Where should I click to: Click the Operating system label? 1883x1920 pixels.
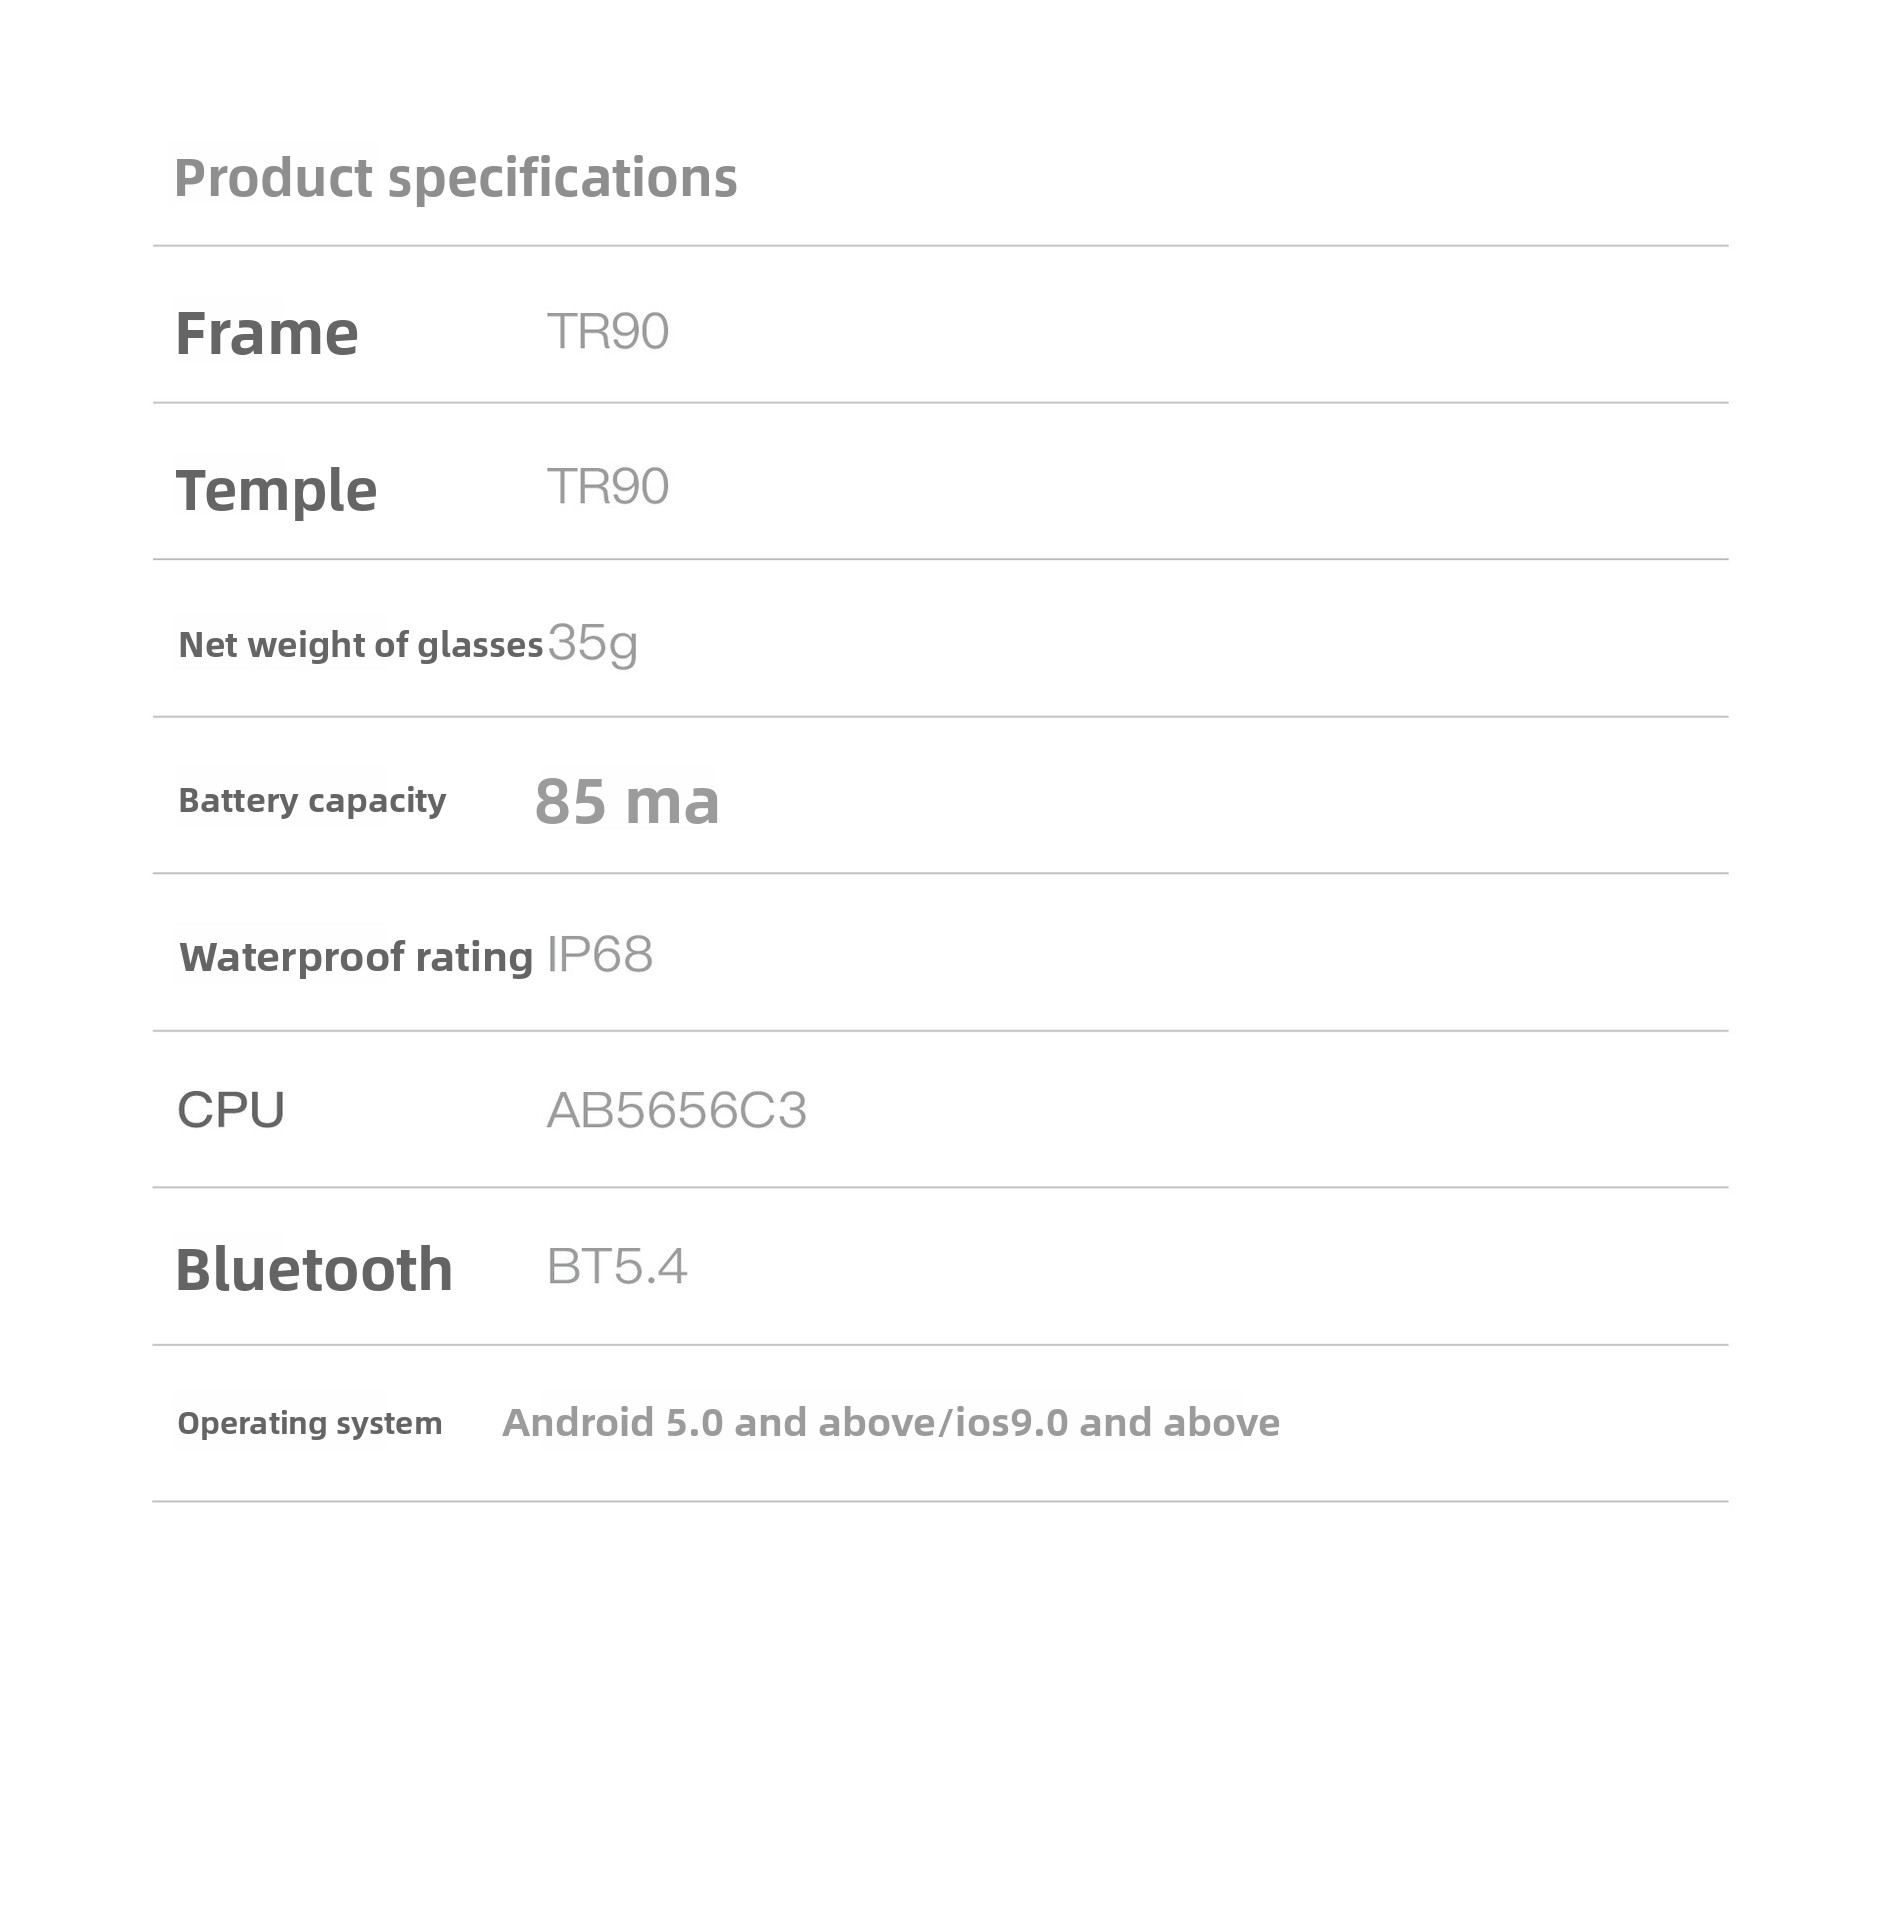pos(310,1423)
